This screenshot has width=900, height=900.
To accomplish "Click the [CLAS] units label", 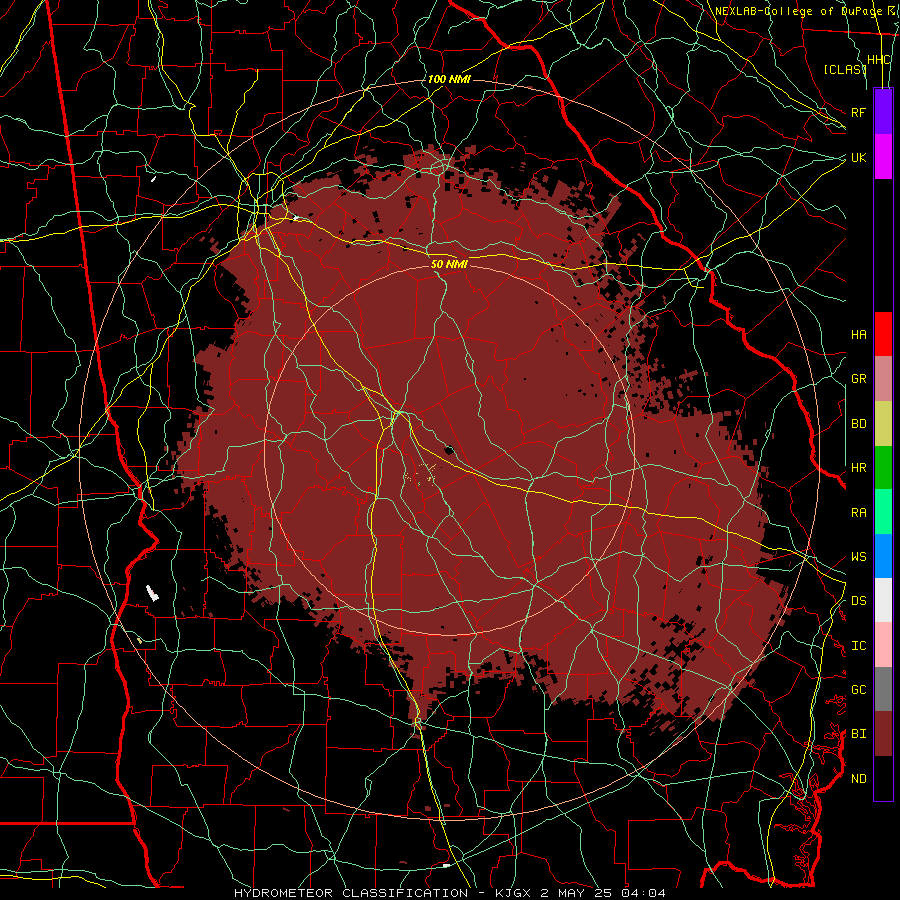I will tap(845, 69).
